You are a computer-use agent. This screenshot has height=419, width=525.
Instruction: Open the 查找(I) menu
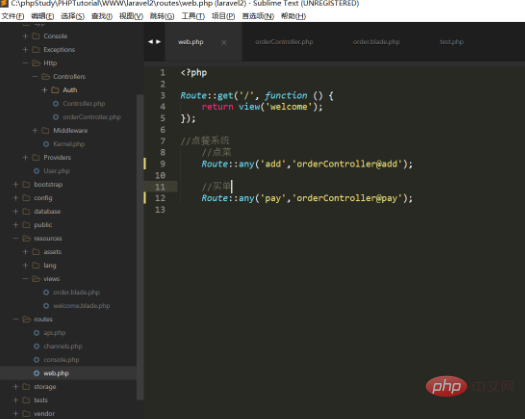(x=102, y=16)
